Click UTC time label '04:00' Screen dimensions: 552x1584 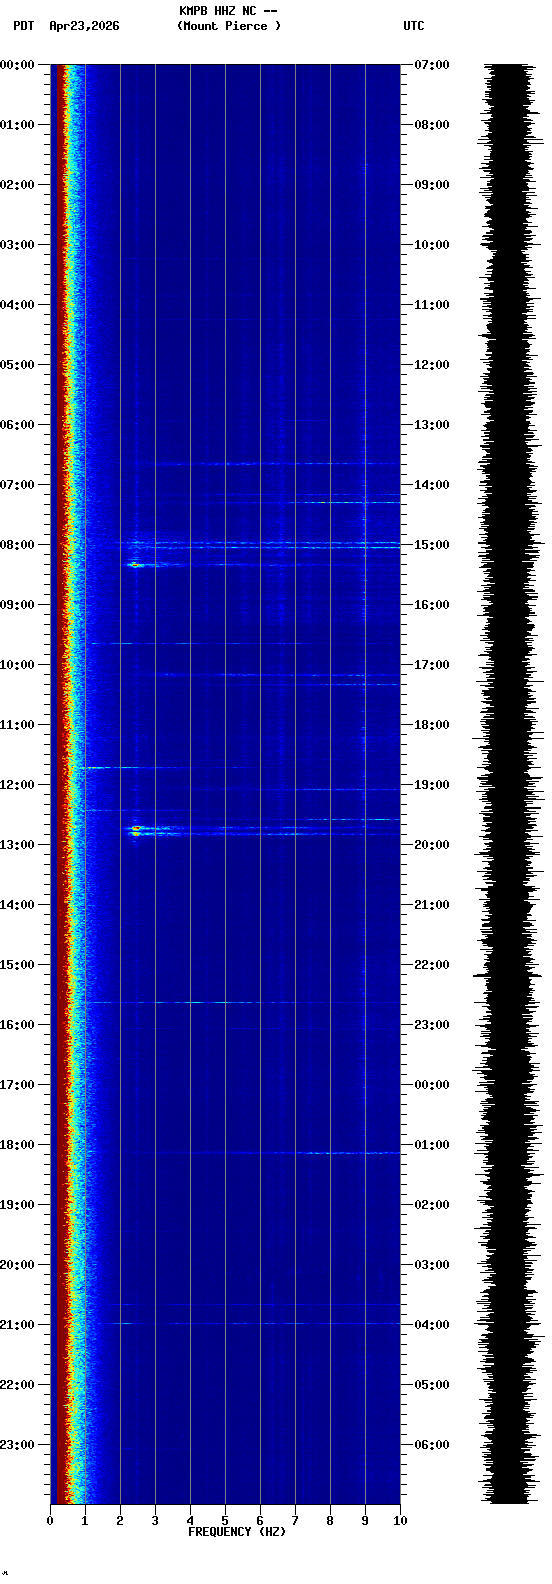(432, 1325)
